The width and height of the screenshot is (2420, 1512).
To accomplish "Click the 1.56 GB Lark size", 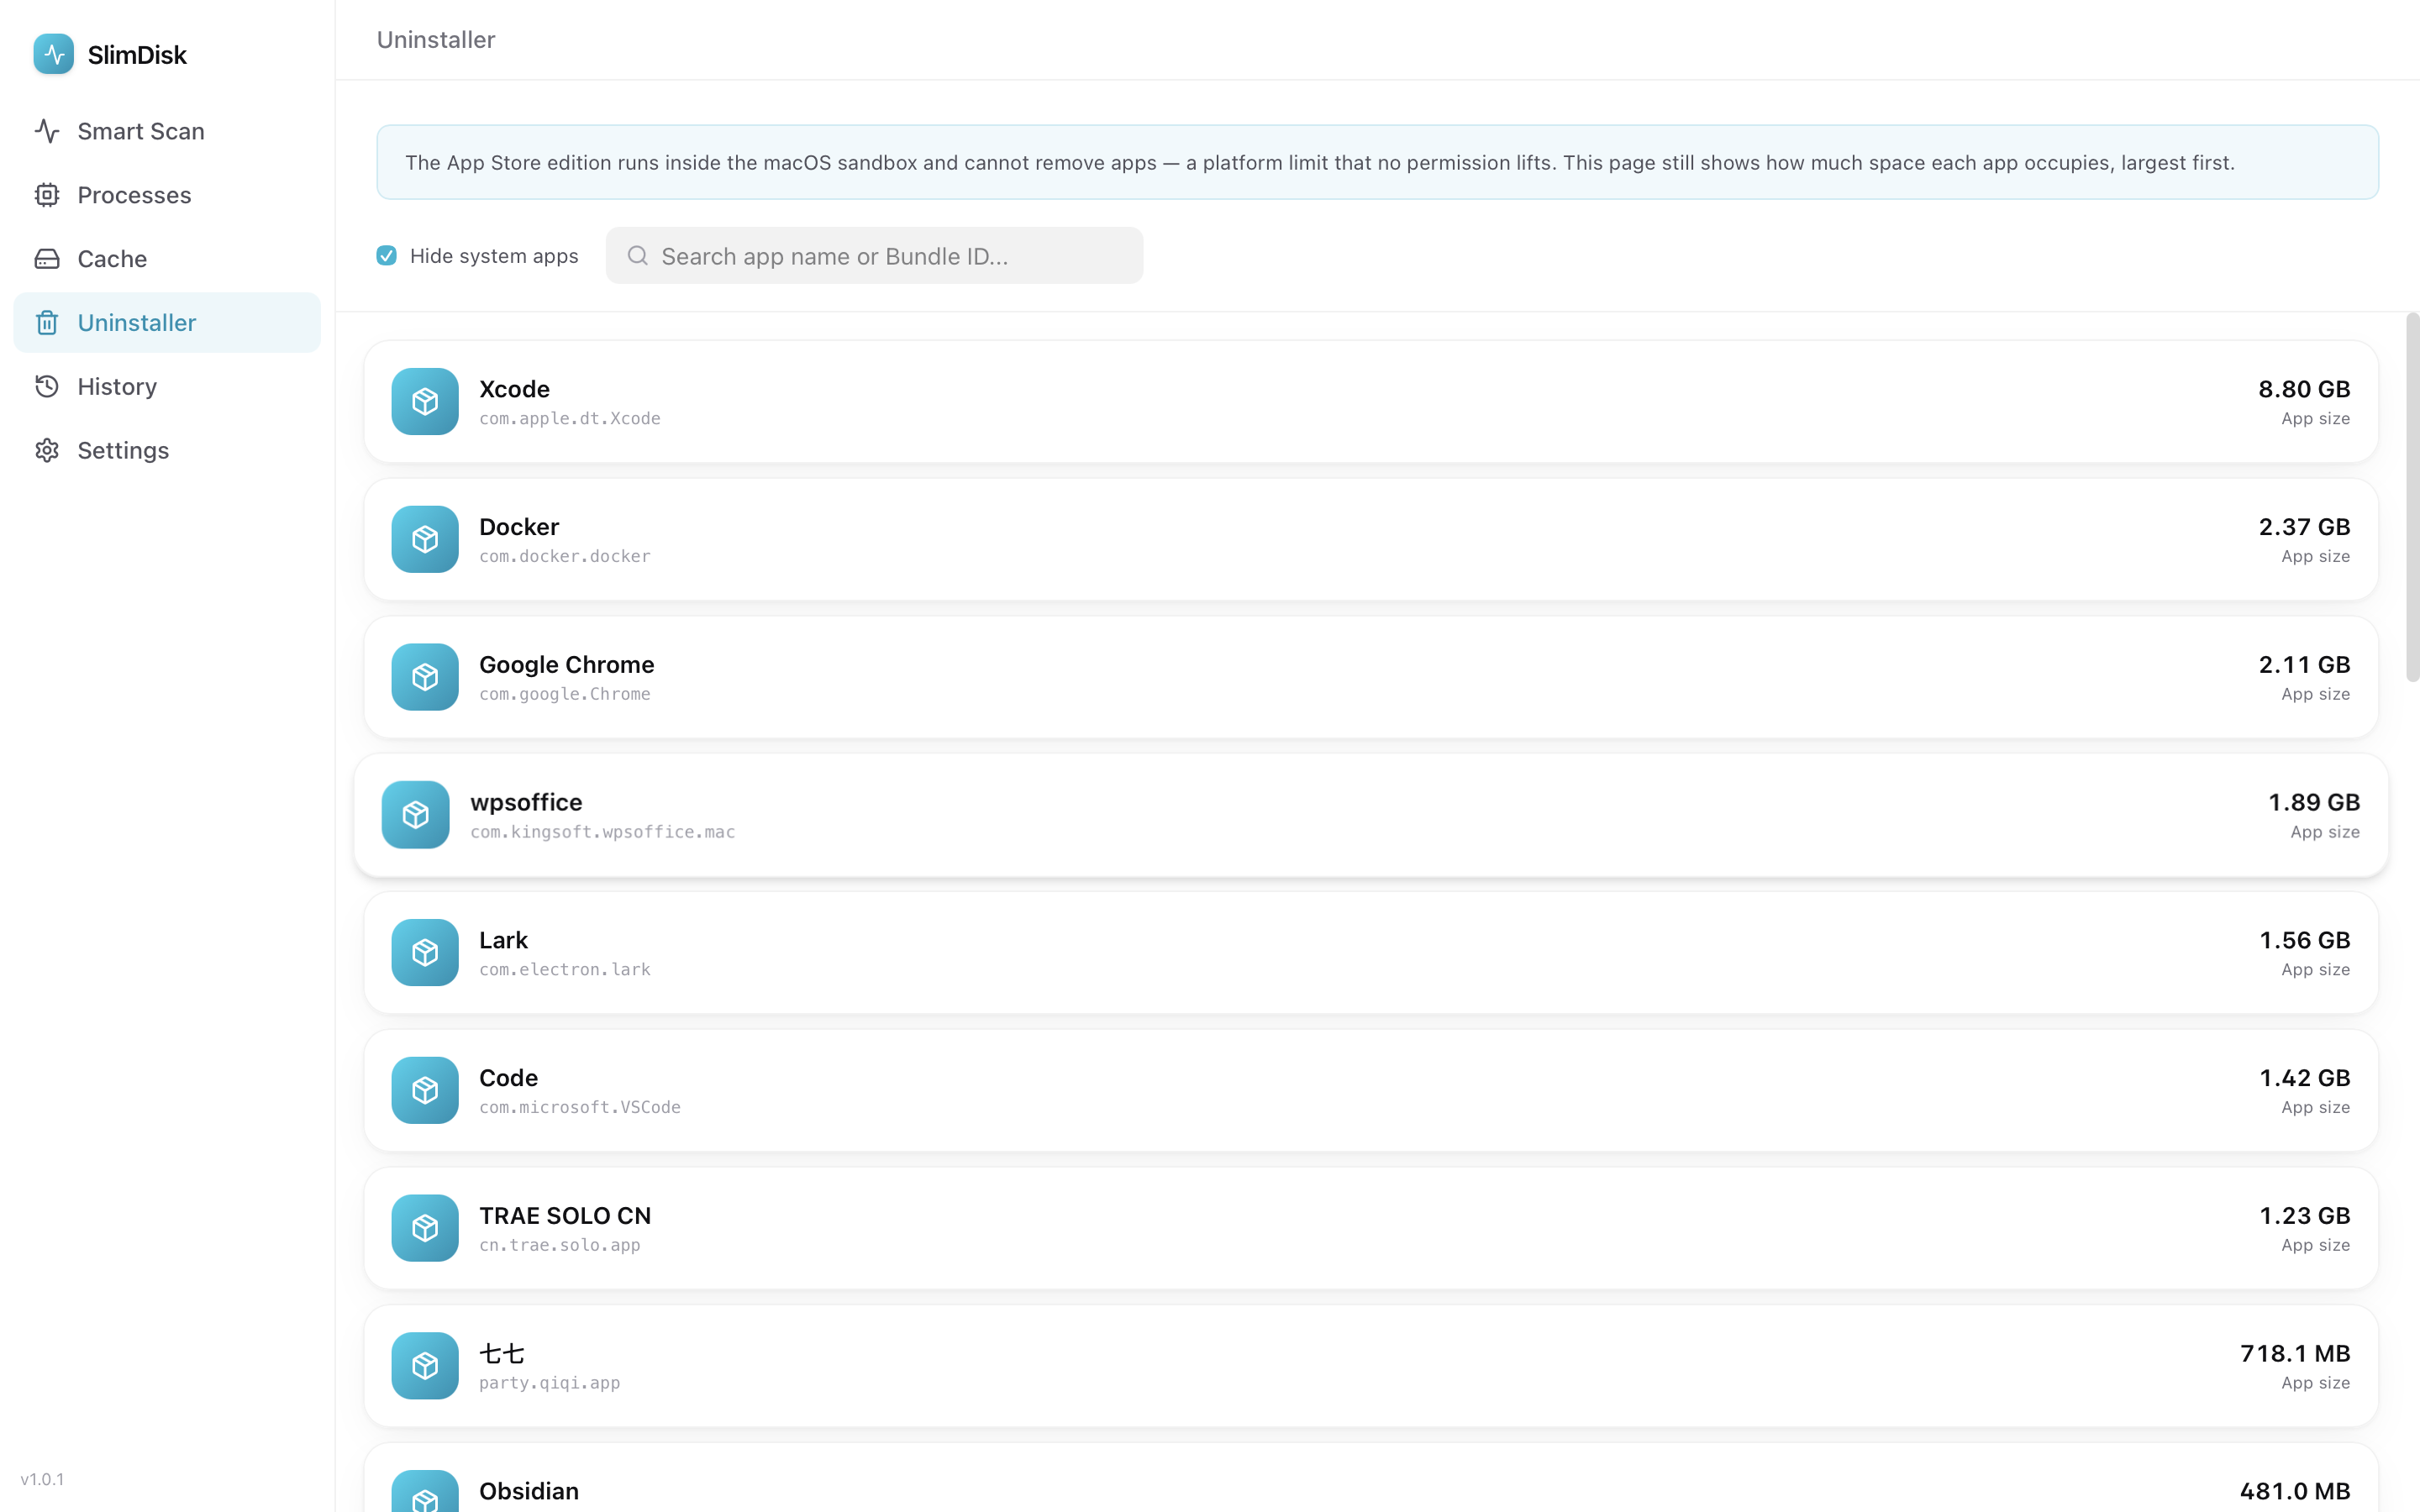I will tap(2304, 940).
